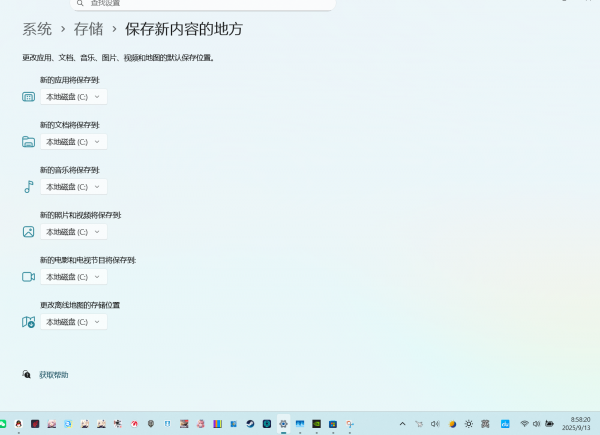Click the video camera icon for movies

[x=28, y=277]
